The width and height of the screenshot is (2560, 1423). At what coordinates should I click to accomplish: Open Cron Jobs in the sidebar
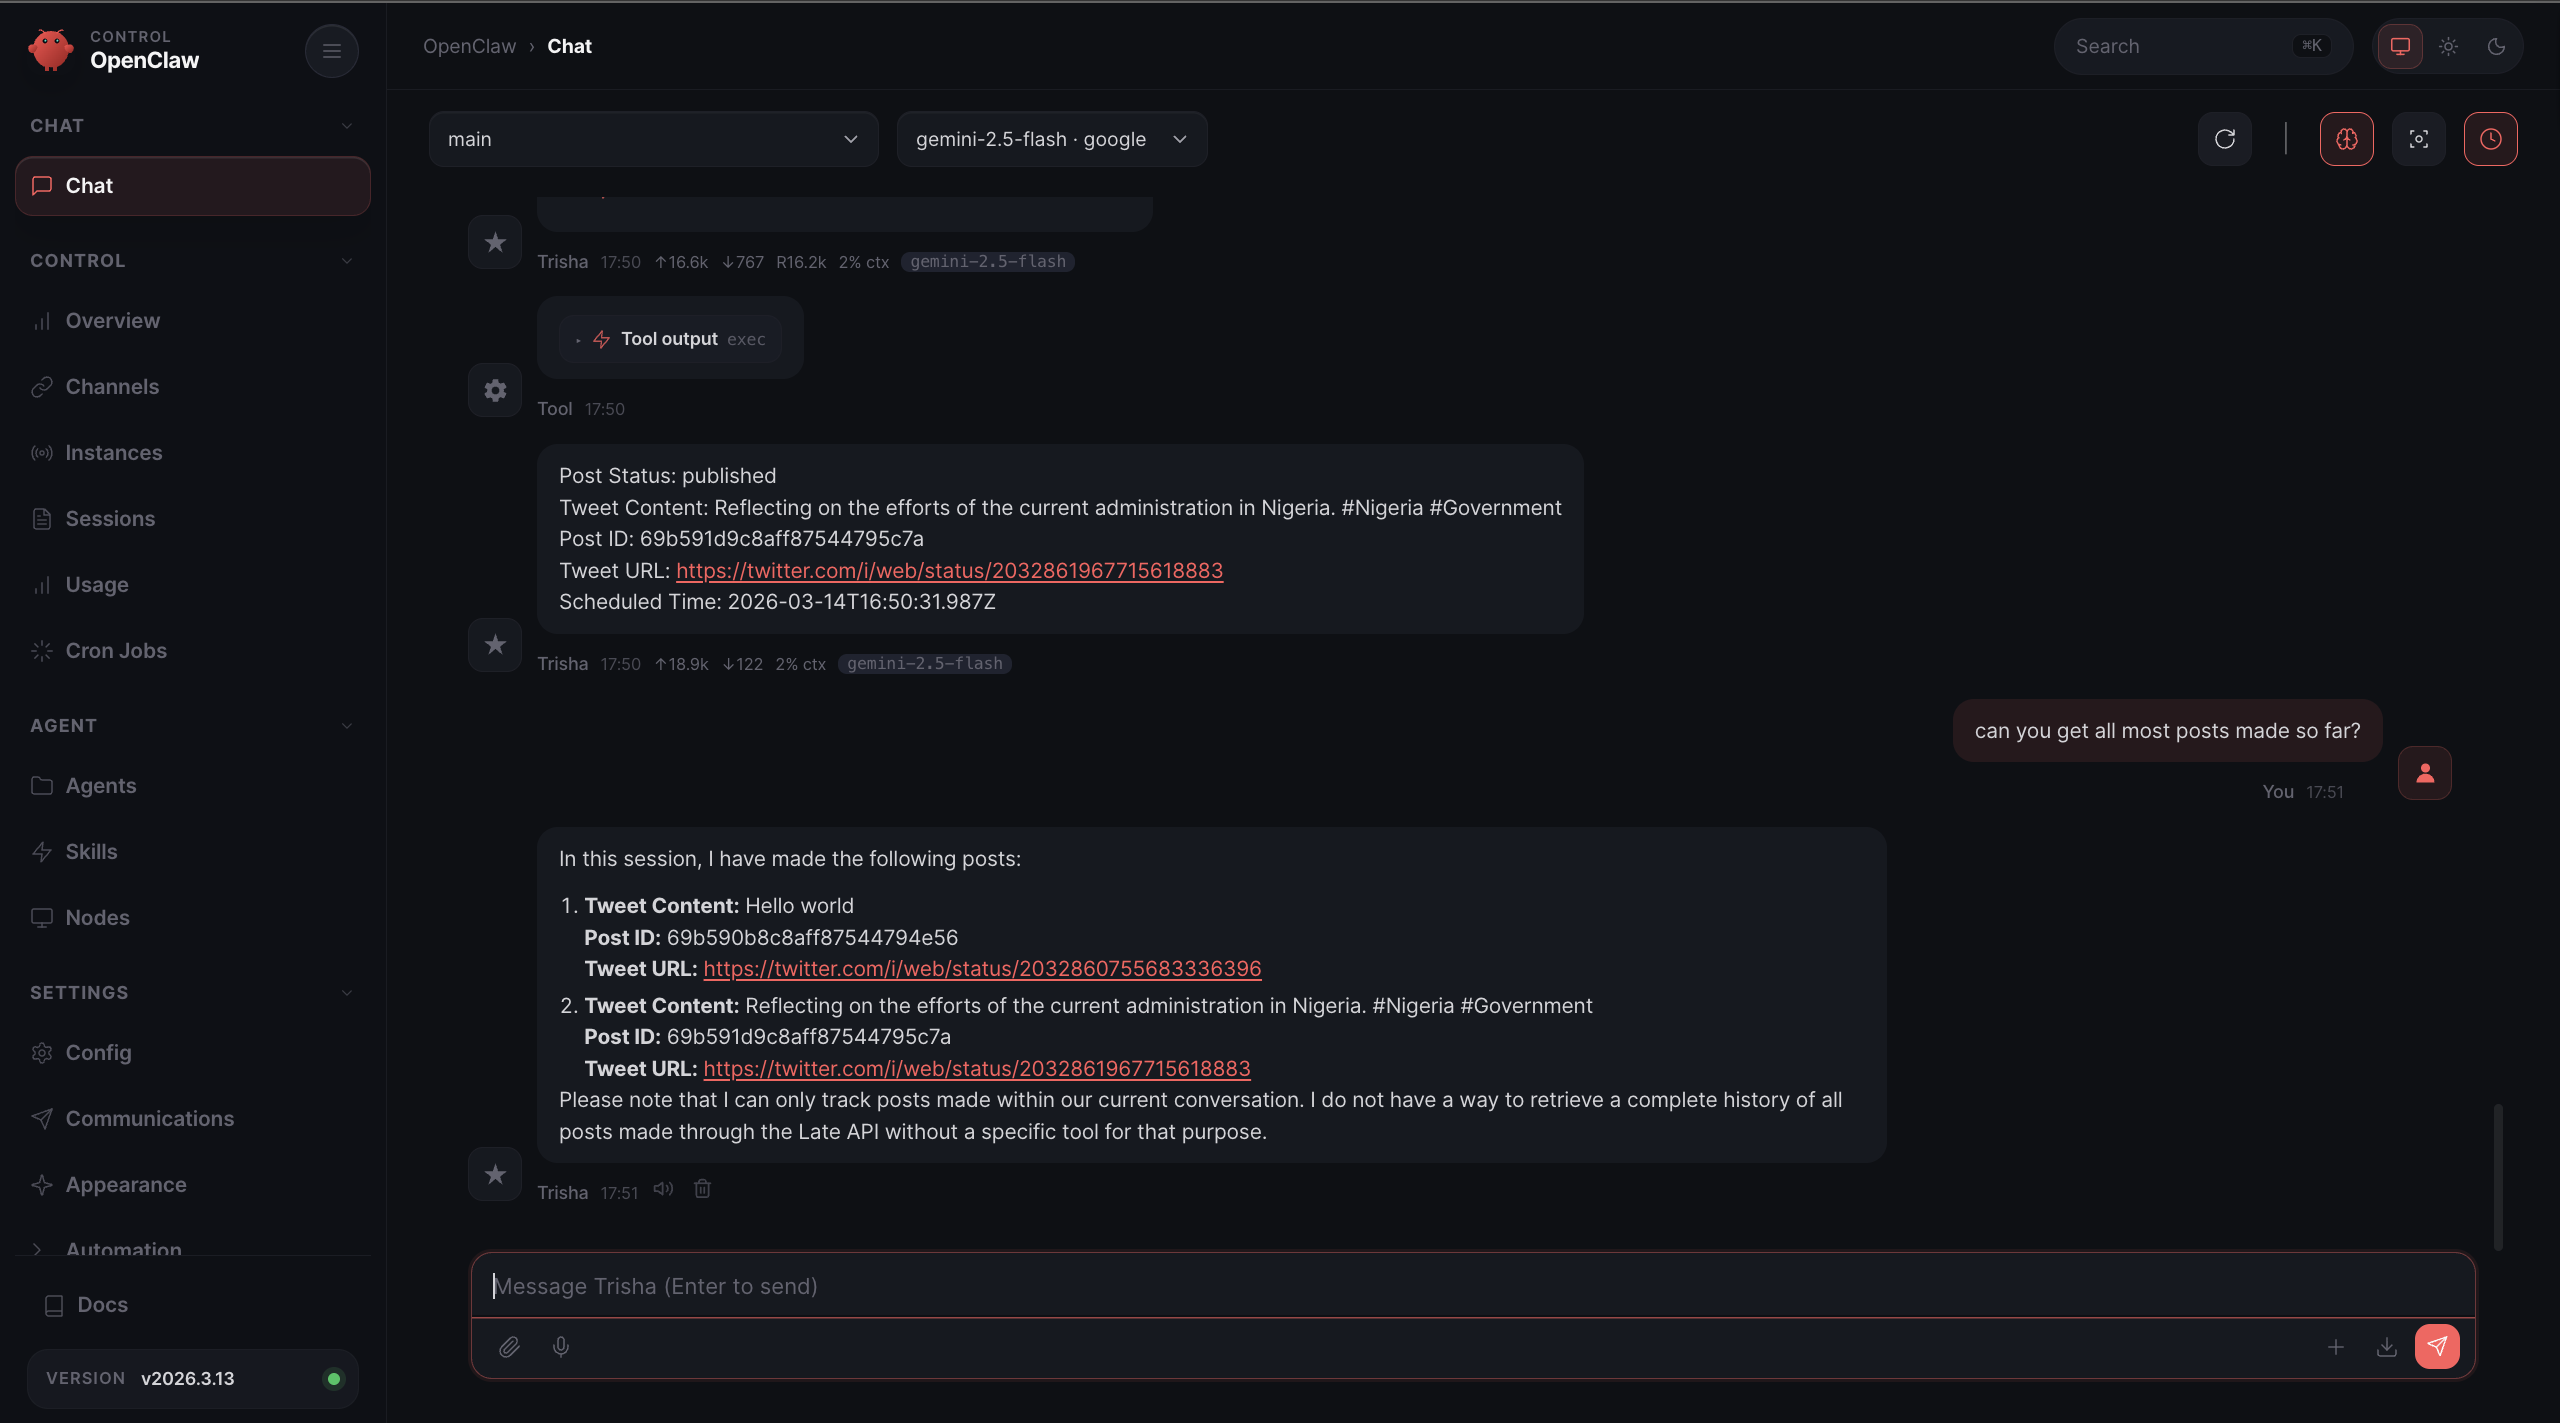(x=116, y=651)
